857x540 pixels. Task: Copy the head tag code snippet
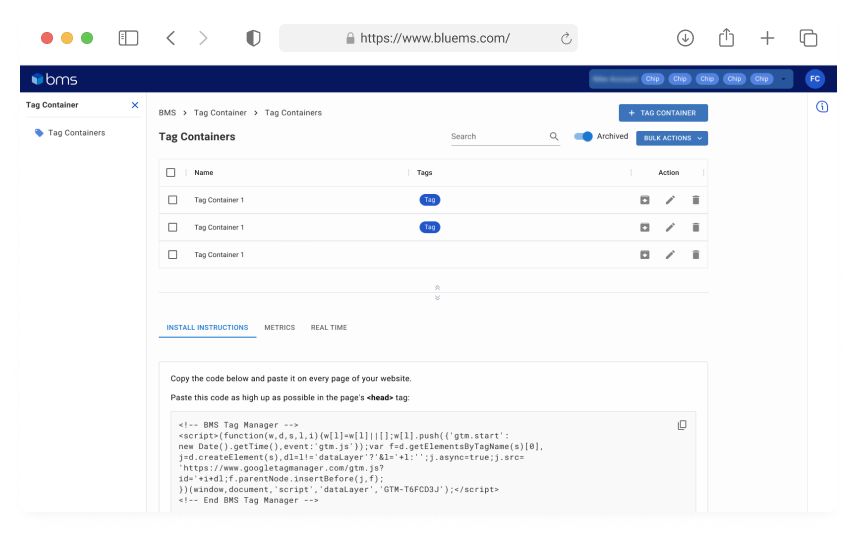[x=682, y=425]
